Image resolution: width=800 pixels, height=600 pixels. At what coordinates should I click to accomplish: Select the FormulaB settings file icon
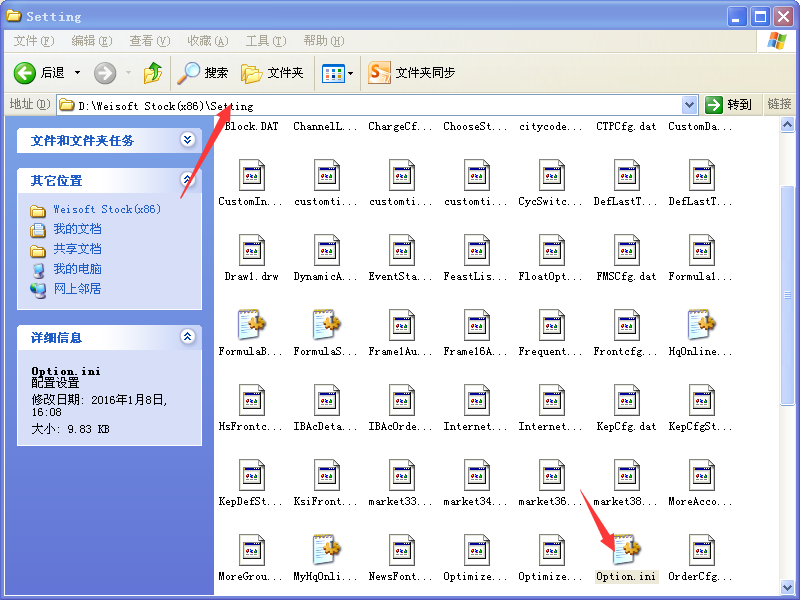[252, 324]
